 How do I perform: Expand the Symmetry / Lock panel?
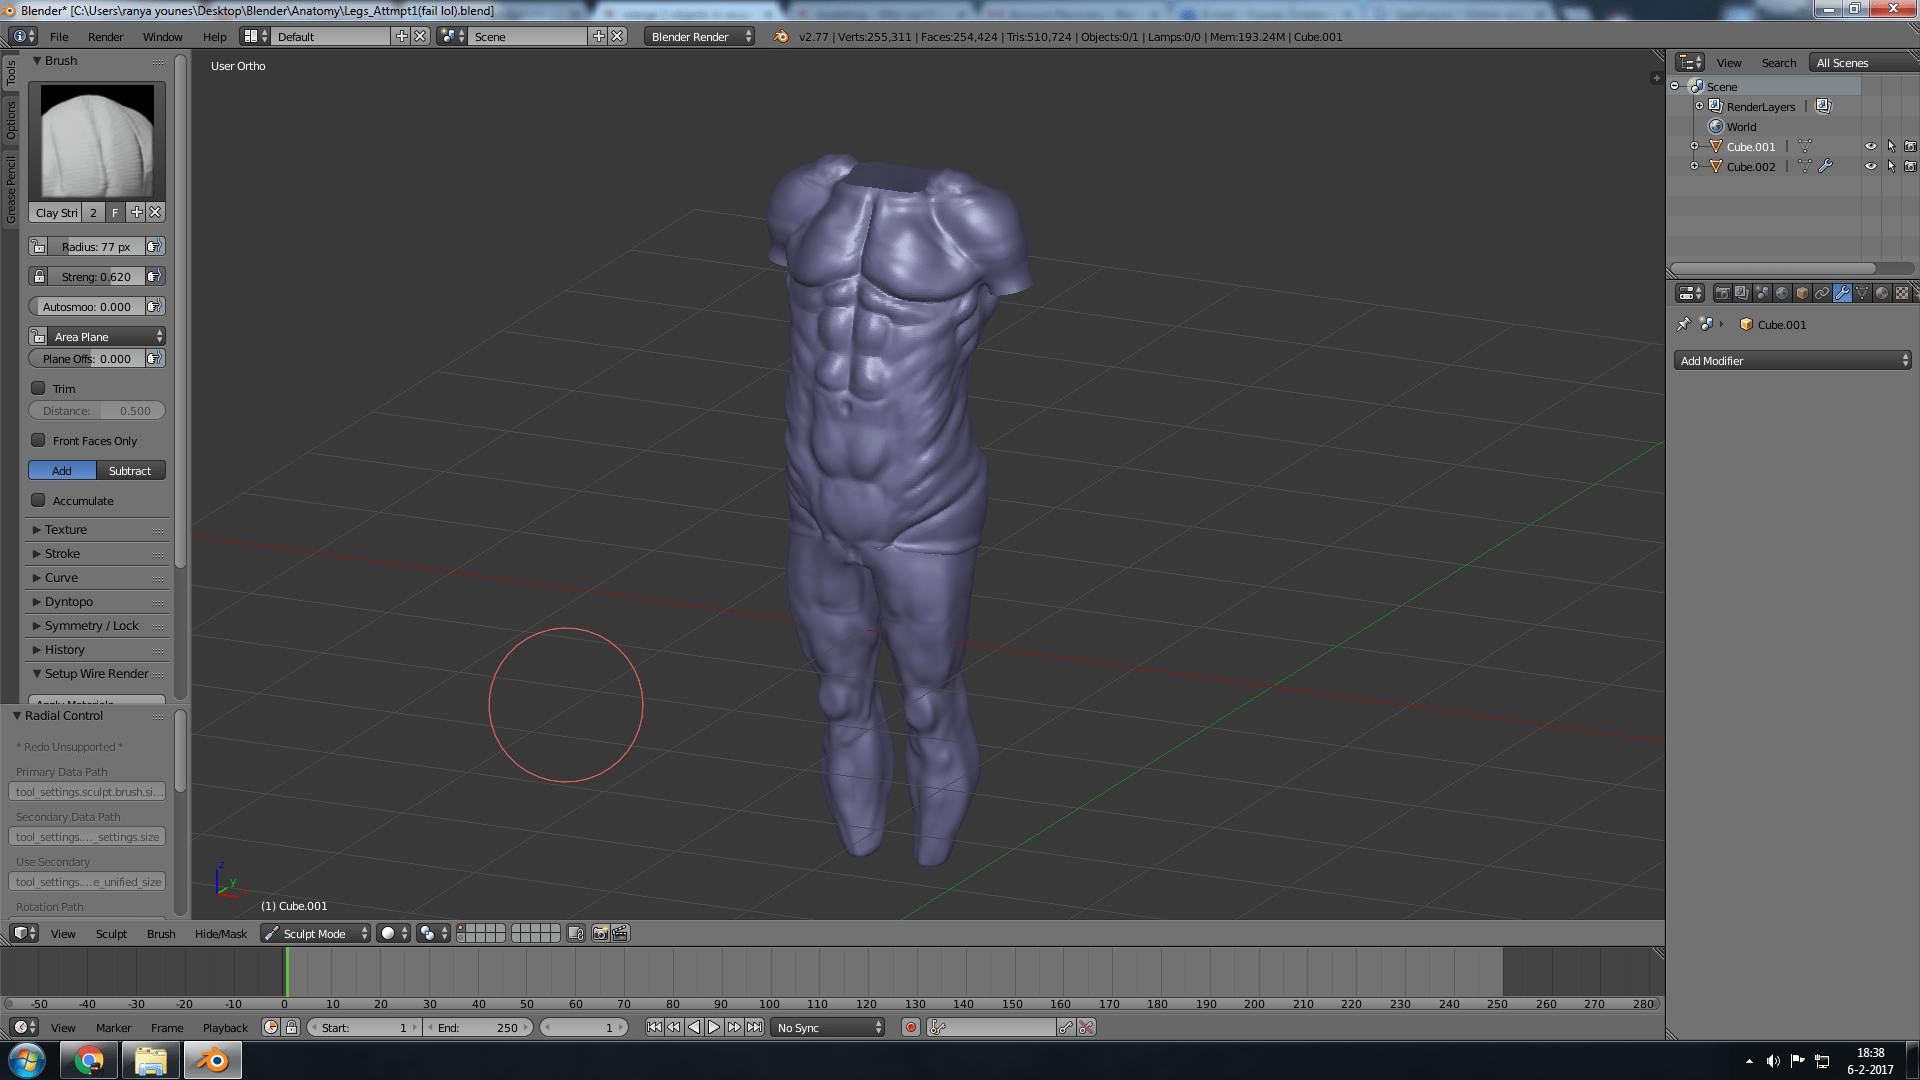91,625
